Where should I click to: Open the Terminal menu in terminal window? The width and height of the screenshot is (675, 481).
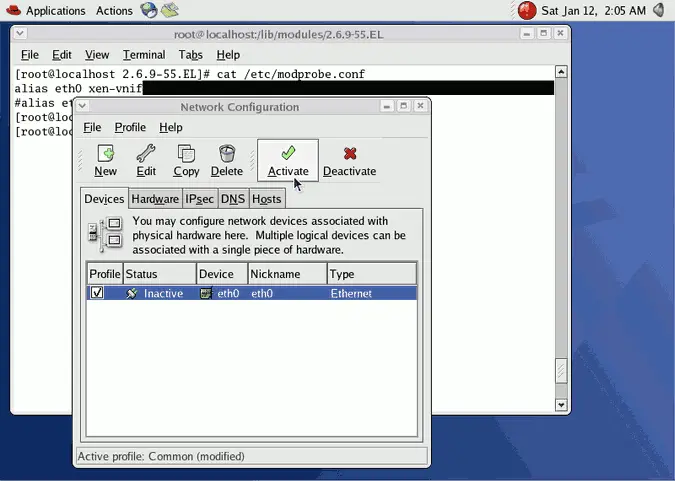pos(144,55)
